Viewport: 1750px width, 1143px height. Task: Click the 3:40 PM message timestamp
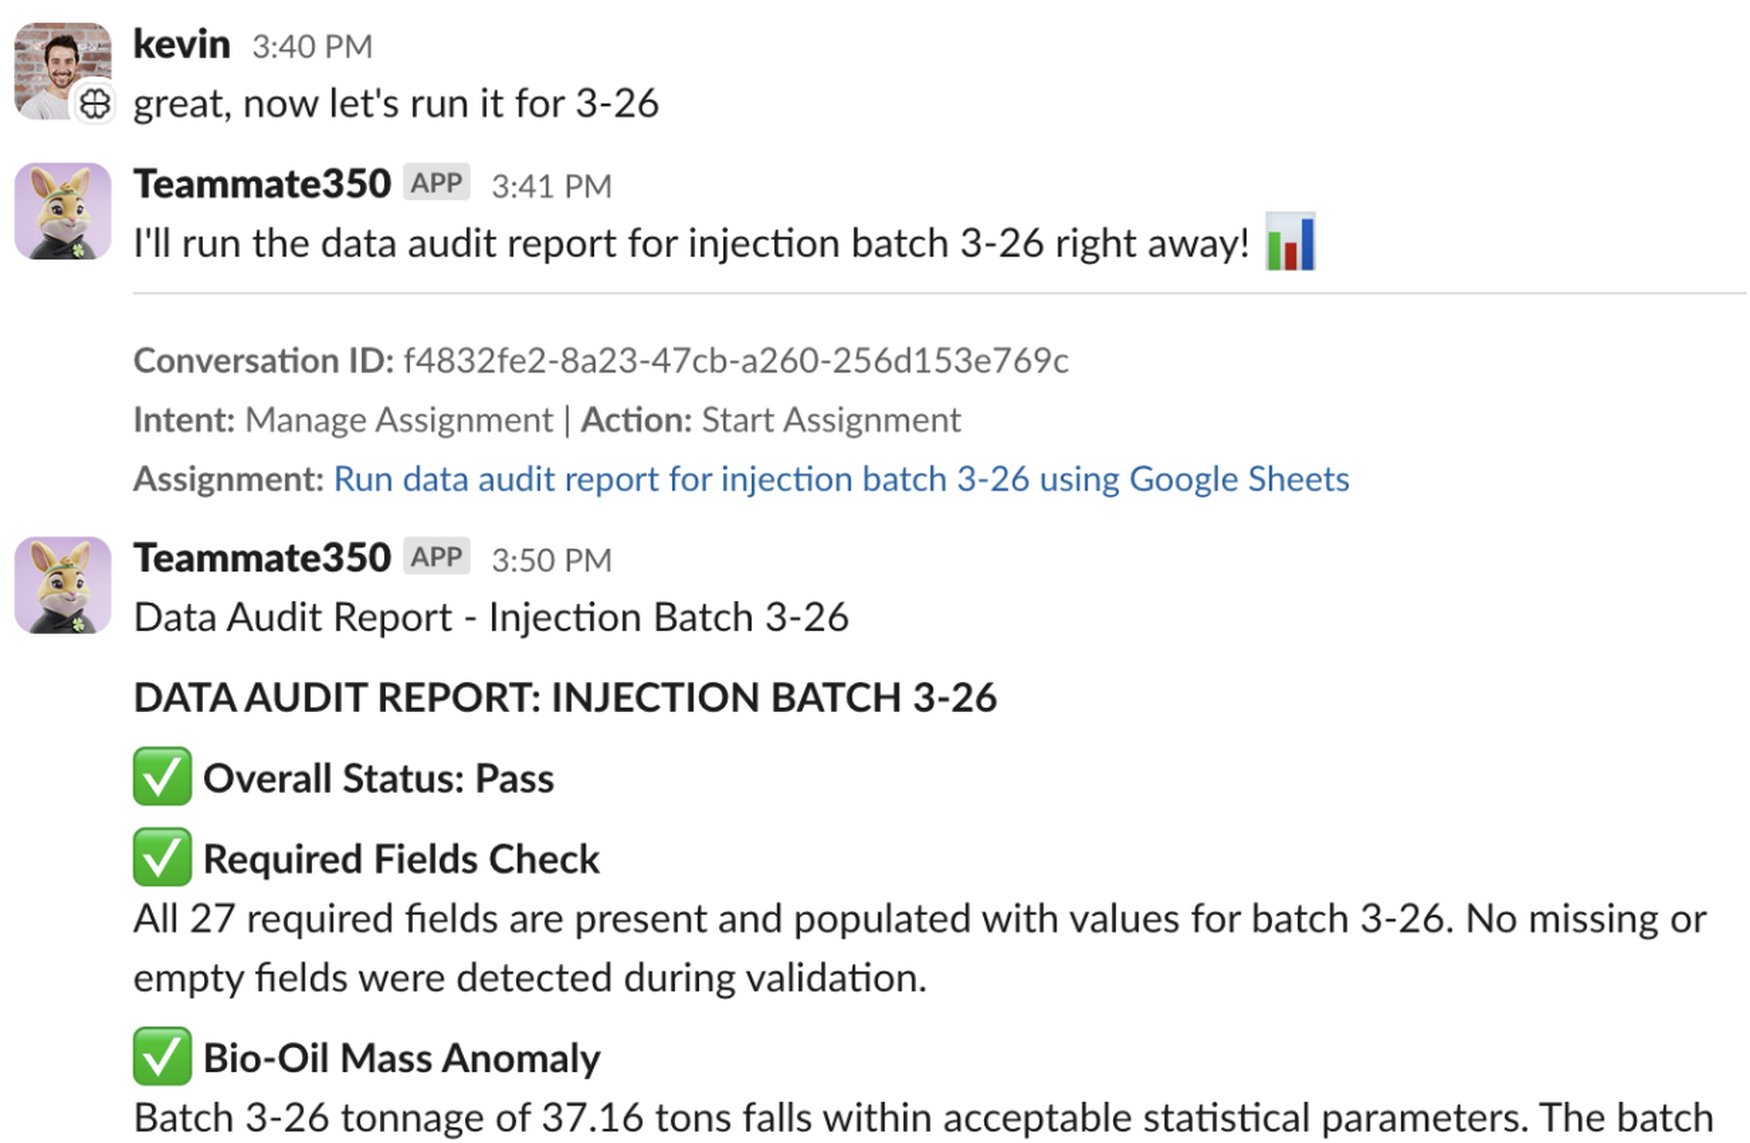coord(312,46)
